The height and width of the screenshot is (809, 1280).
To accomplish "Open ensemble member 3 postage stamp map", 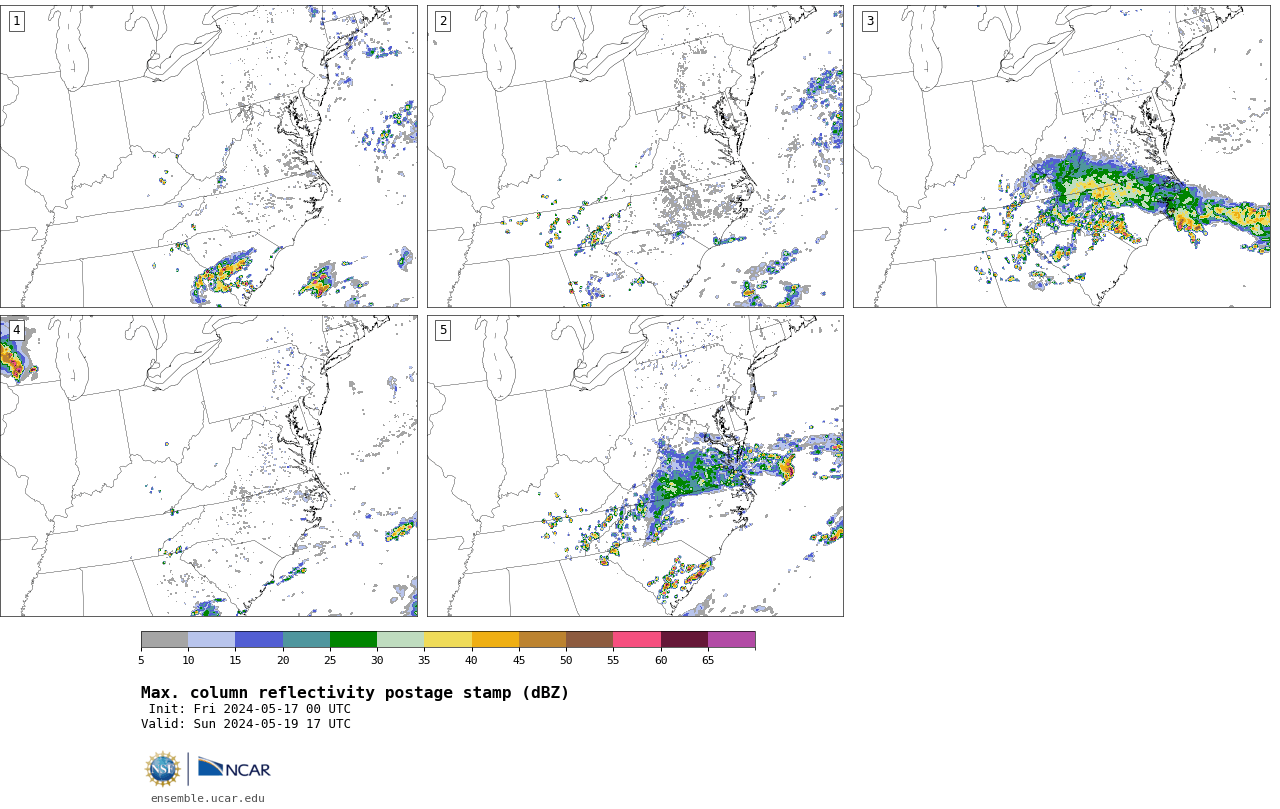I will click(1062, 156).
